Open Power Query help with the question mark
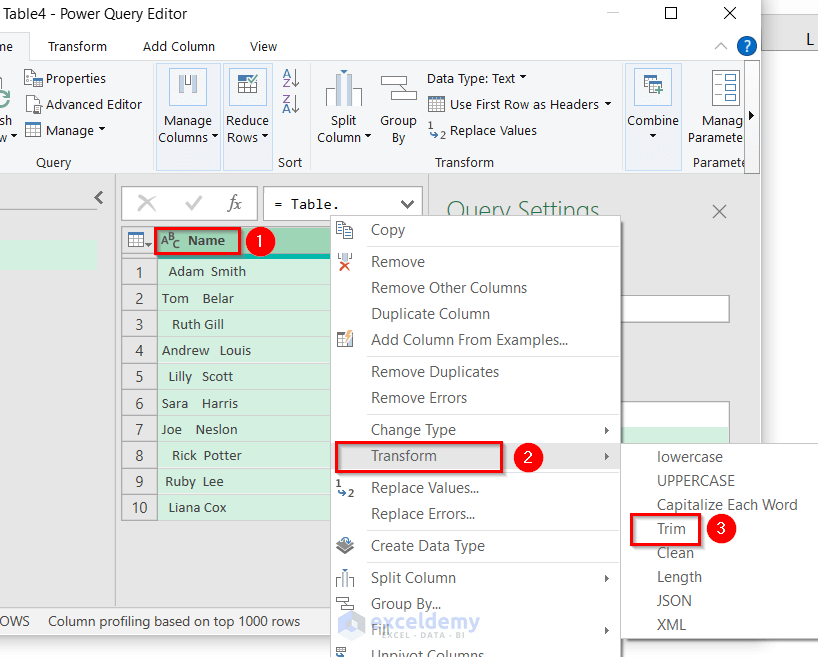The image size is (818, 657). [x=746, y=46]
